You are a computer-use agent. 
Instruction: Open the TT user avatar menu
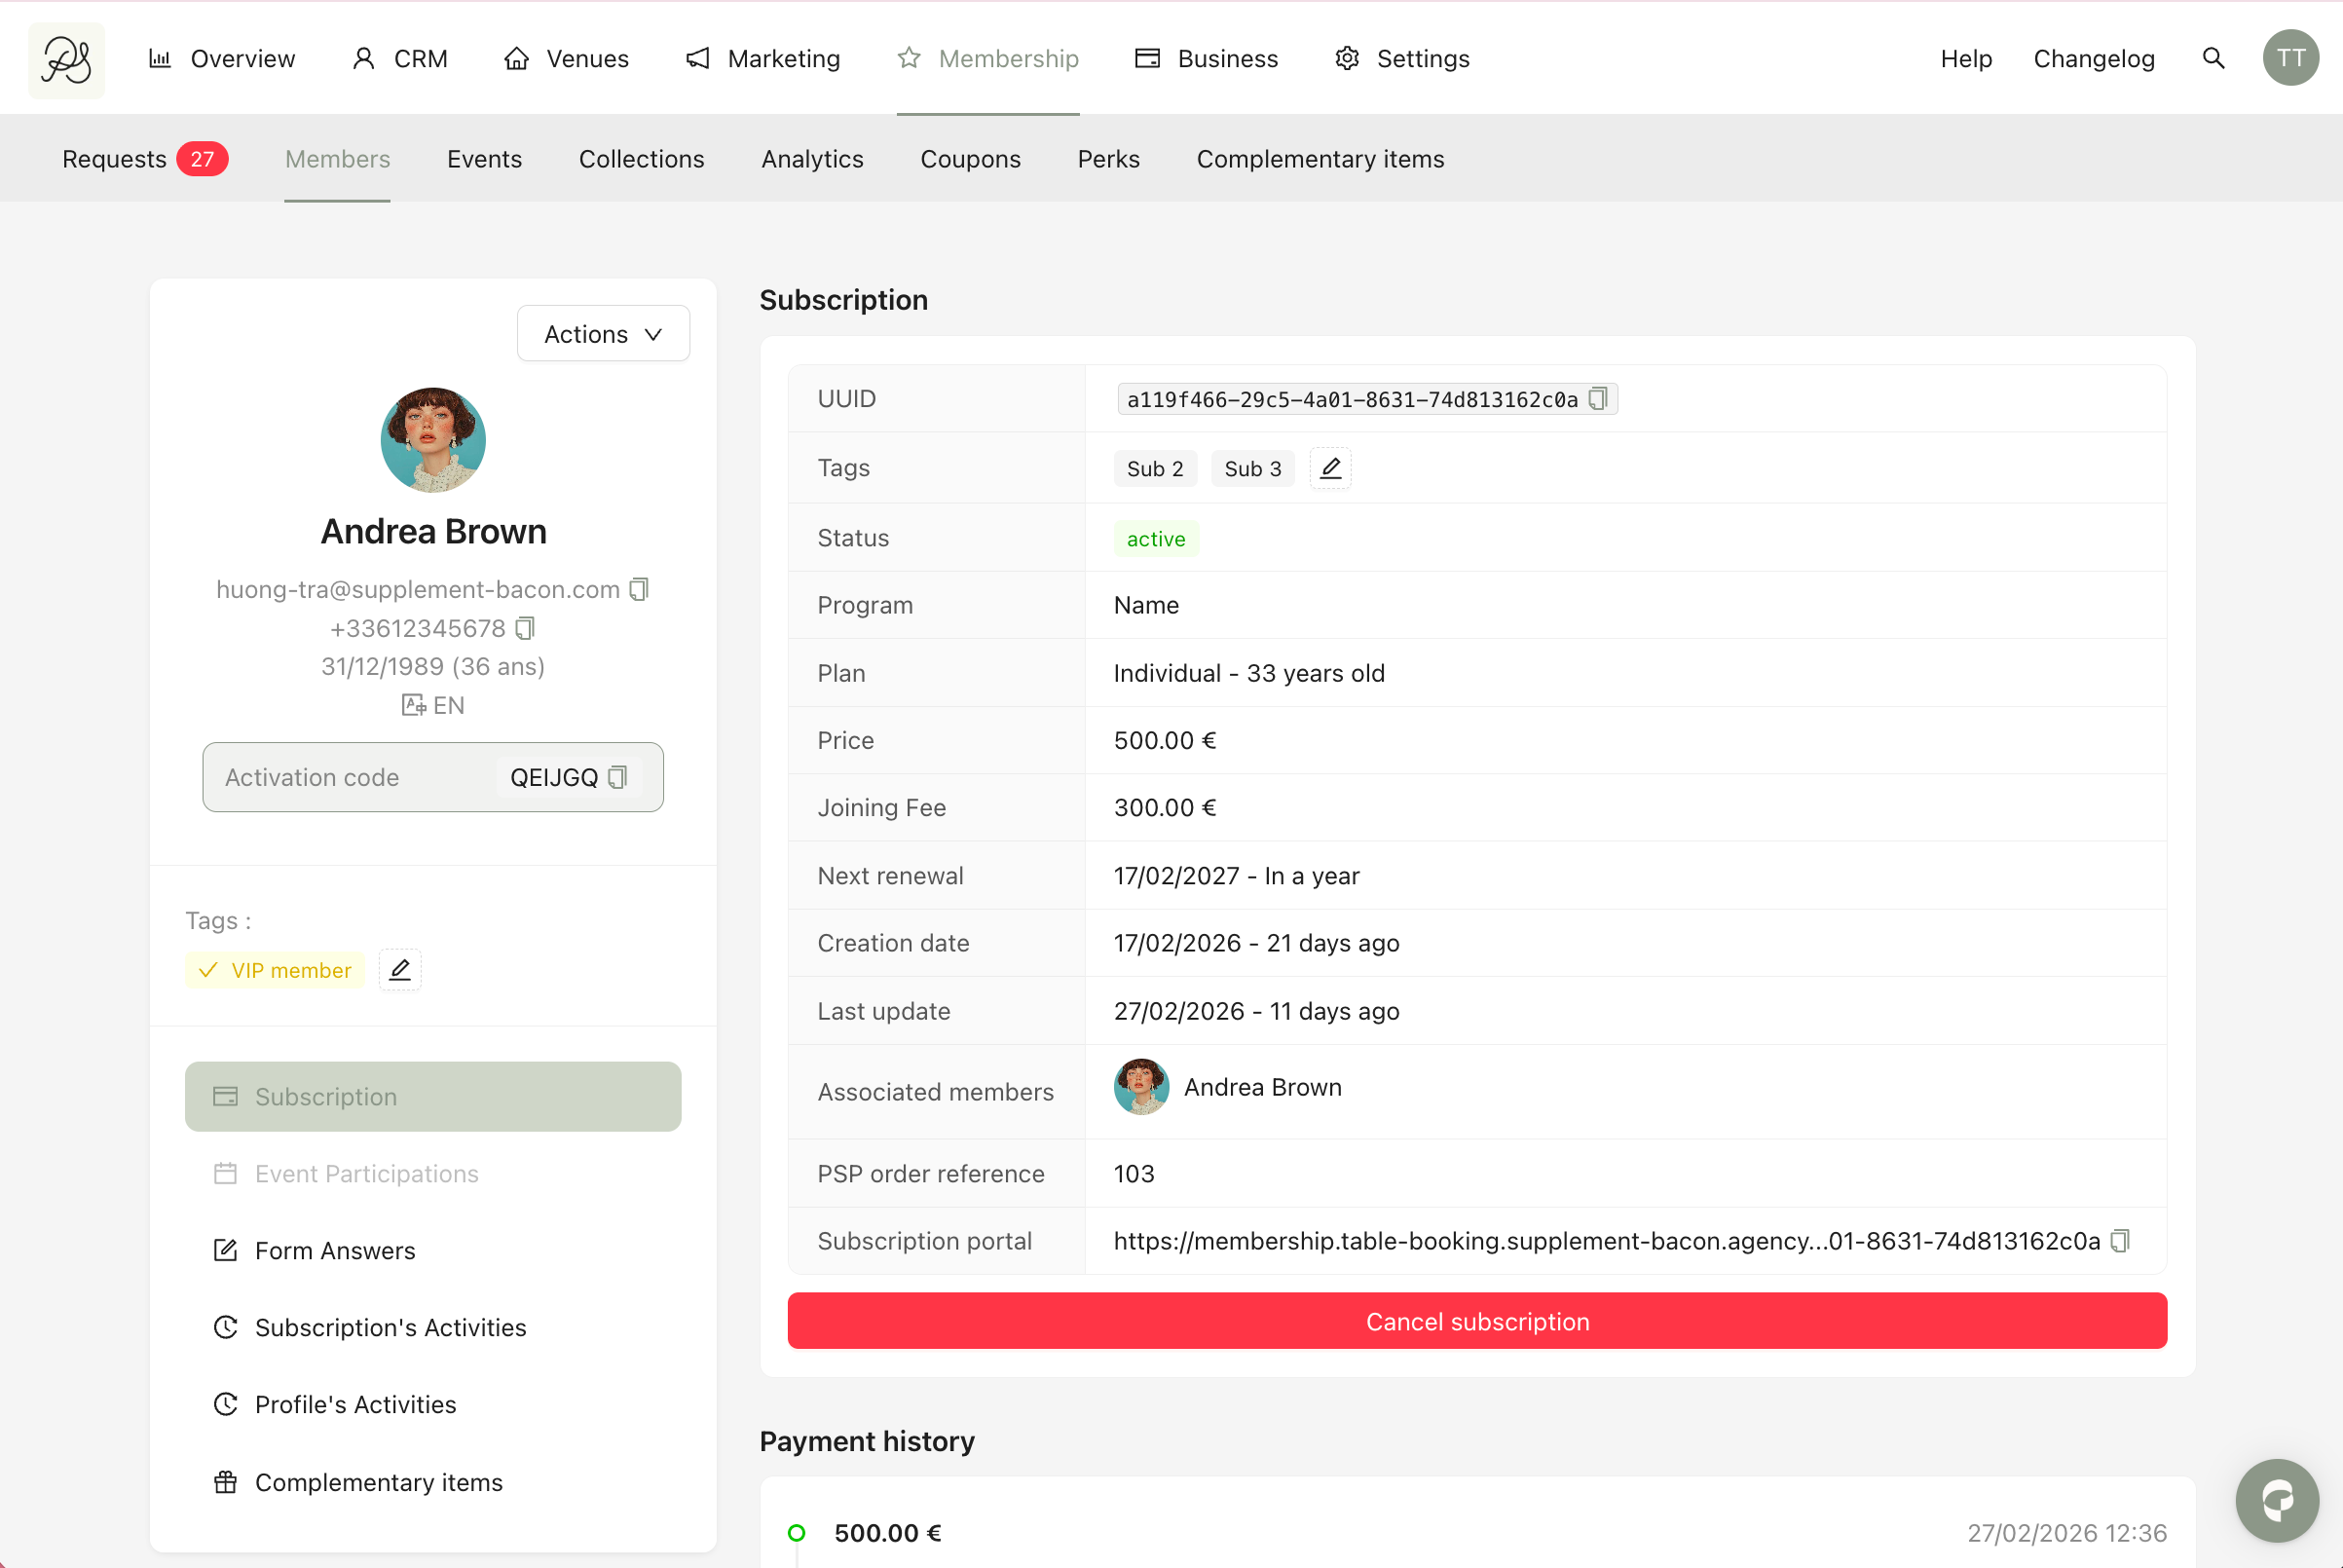[2290, 58]
